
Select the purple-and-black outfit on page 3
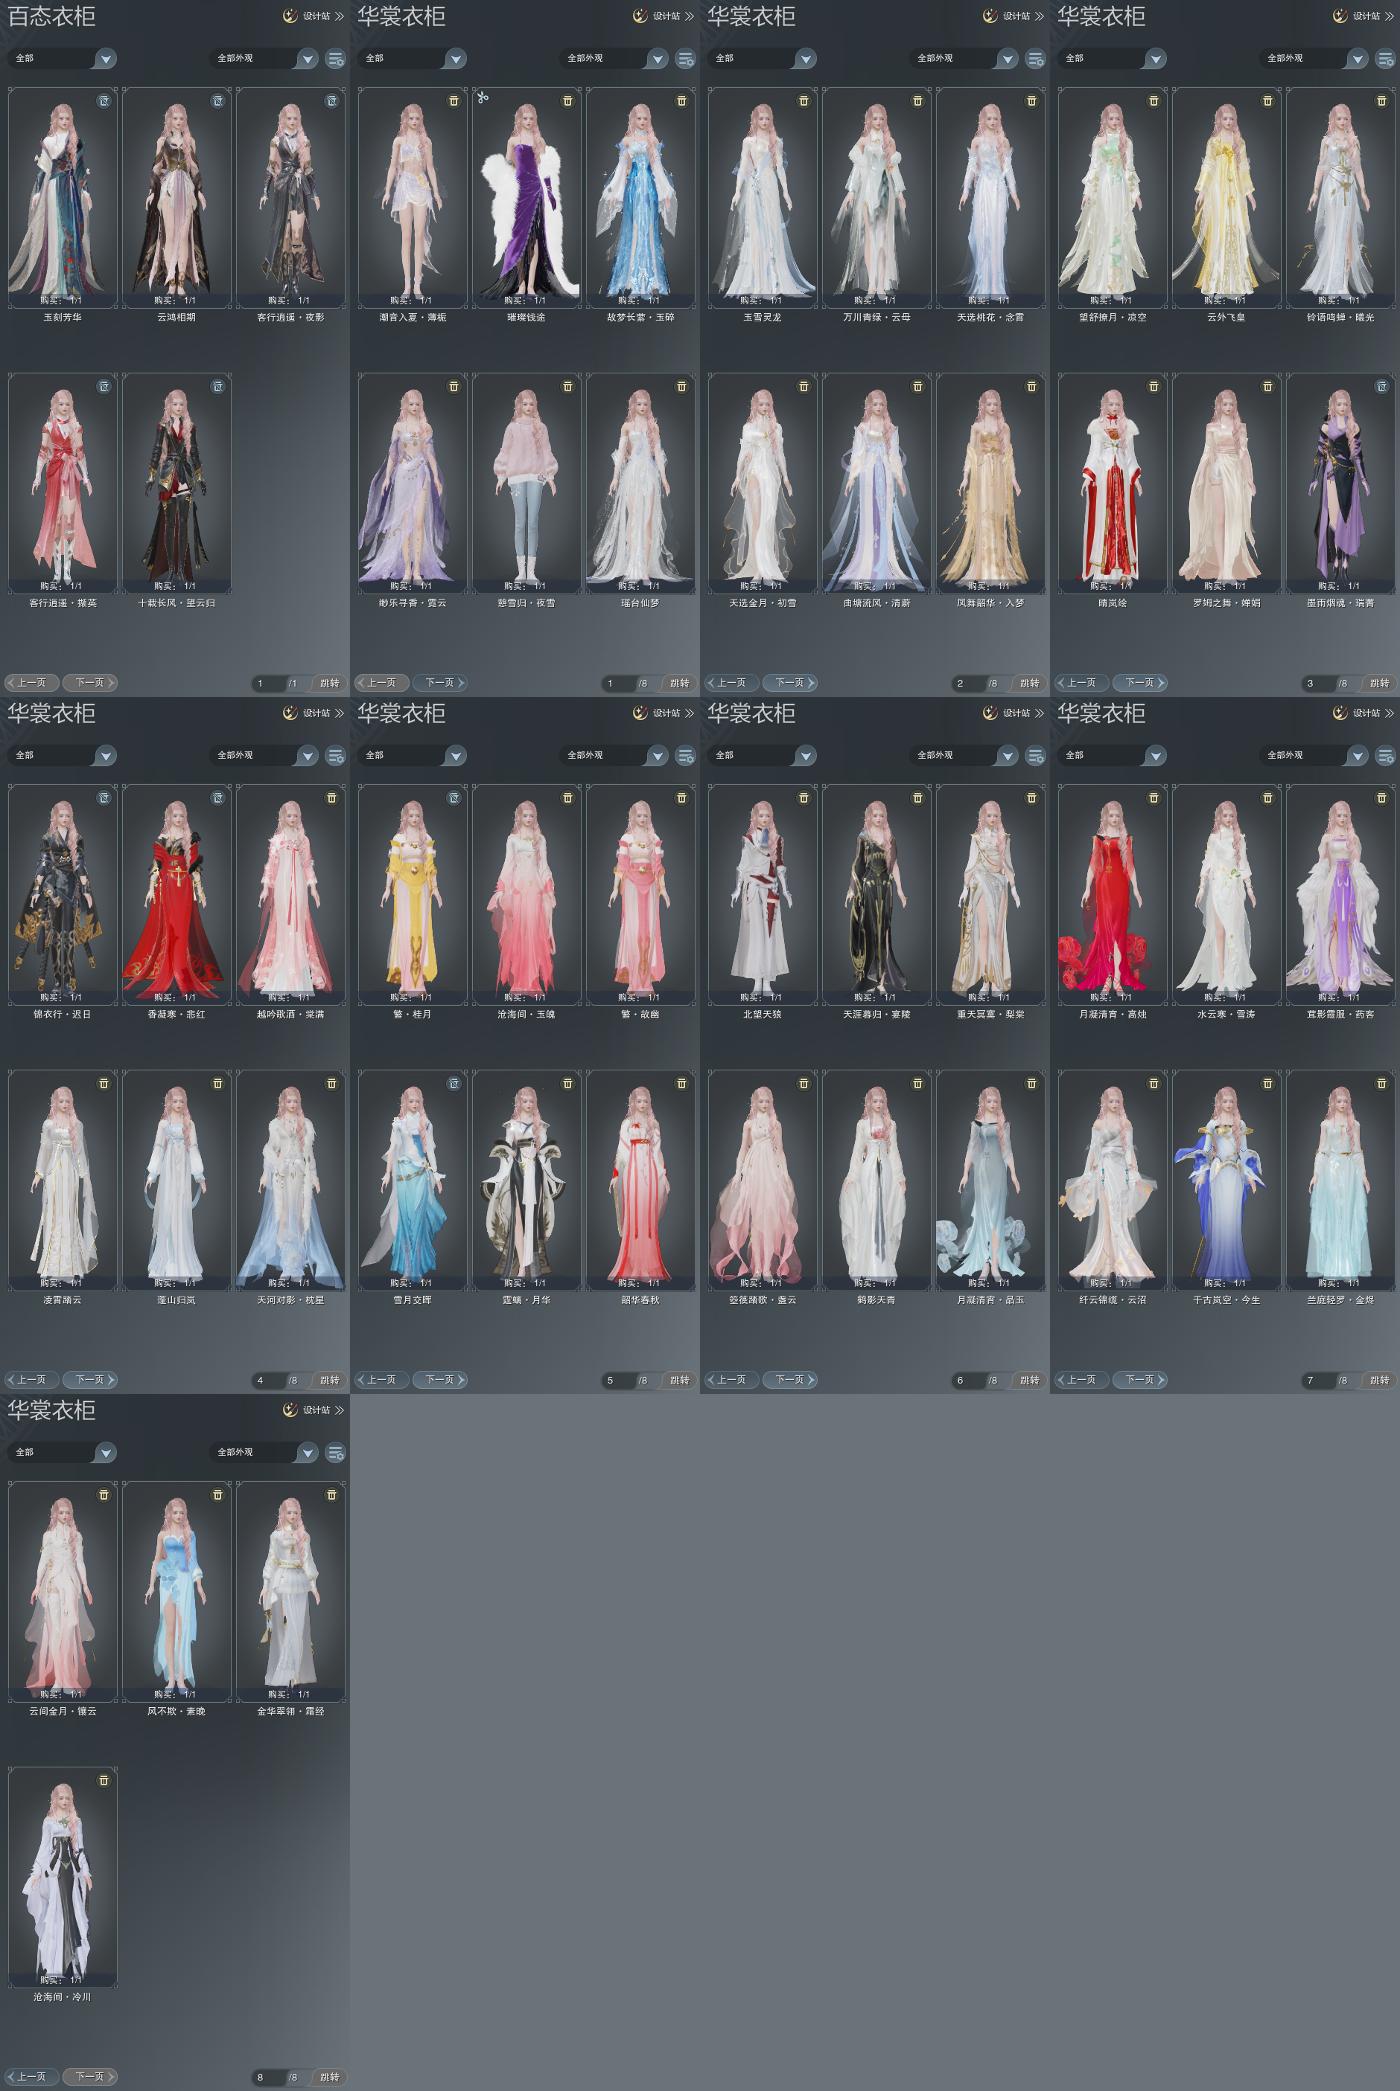[x=1340, y=483]
